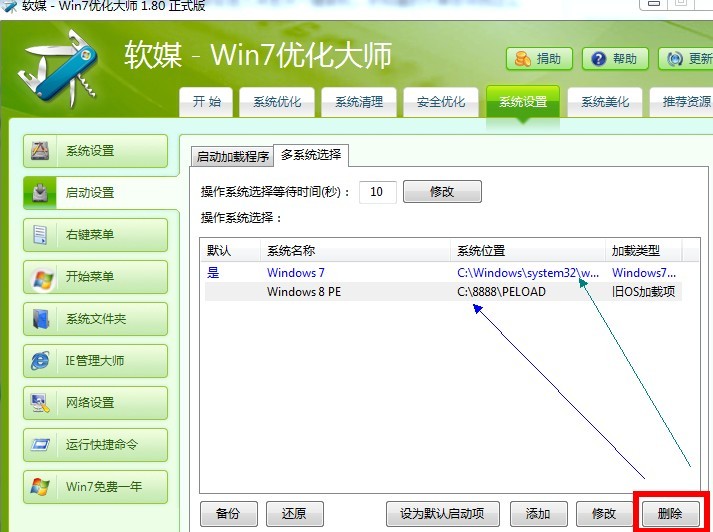Click the 帮助 button
This screenshot has width=713, height=532.
click(x=615, y=59)
